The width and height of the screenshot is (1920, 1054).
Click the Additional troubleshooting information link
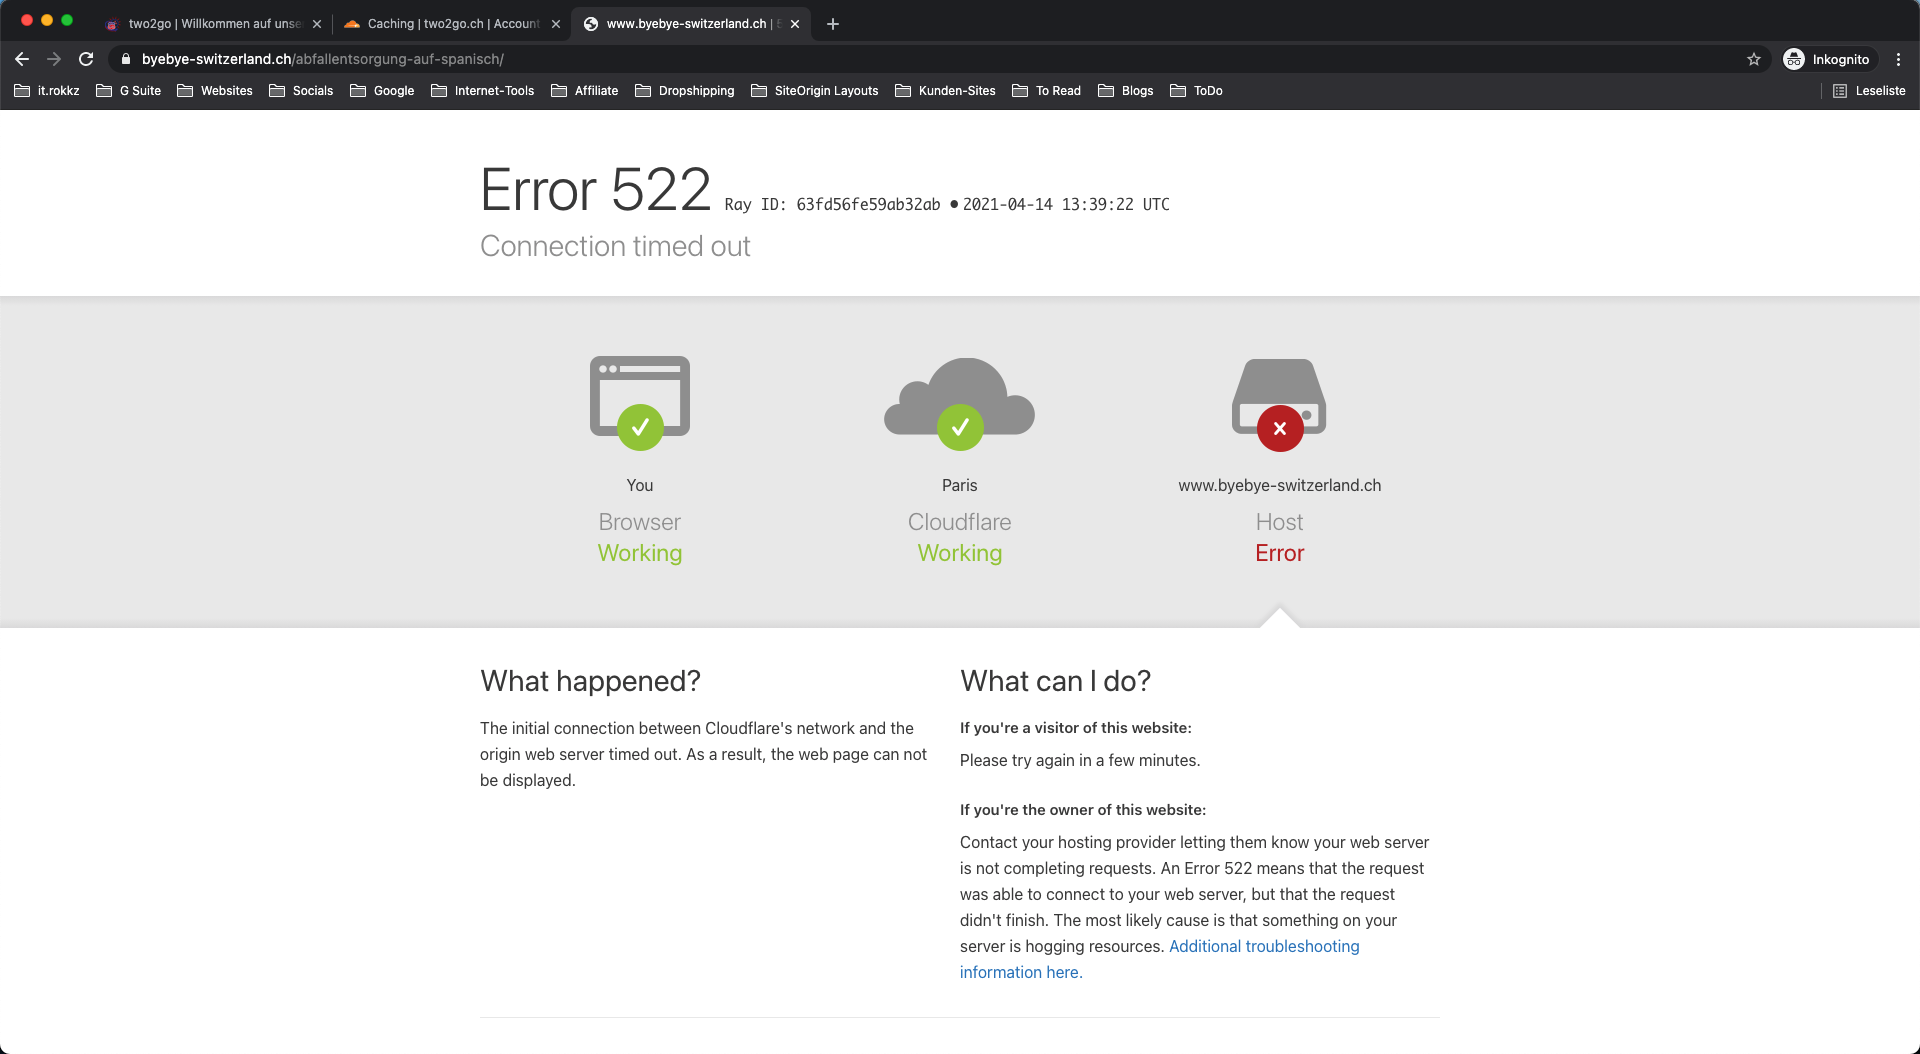1160,959
